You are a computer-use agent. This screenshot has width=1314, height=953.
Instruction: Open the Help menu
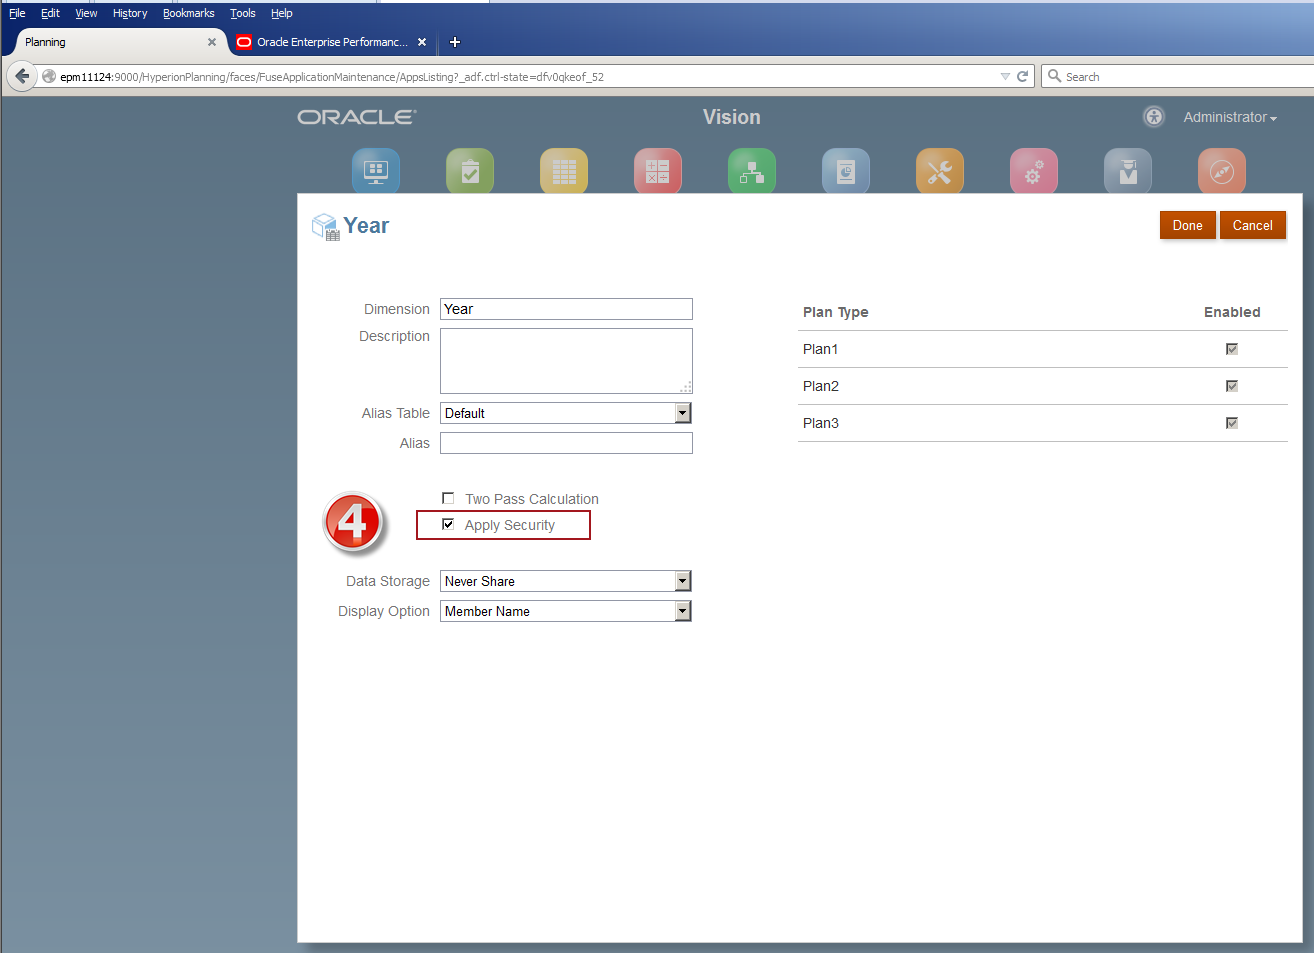coord(282,13)
